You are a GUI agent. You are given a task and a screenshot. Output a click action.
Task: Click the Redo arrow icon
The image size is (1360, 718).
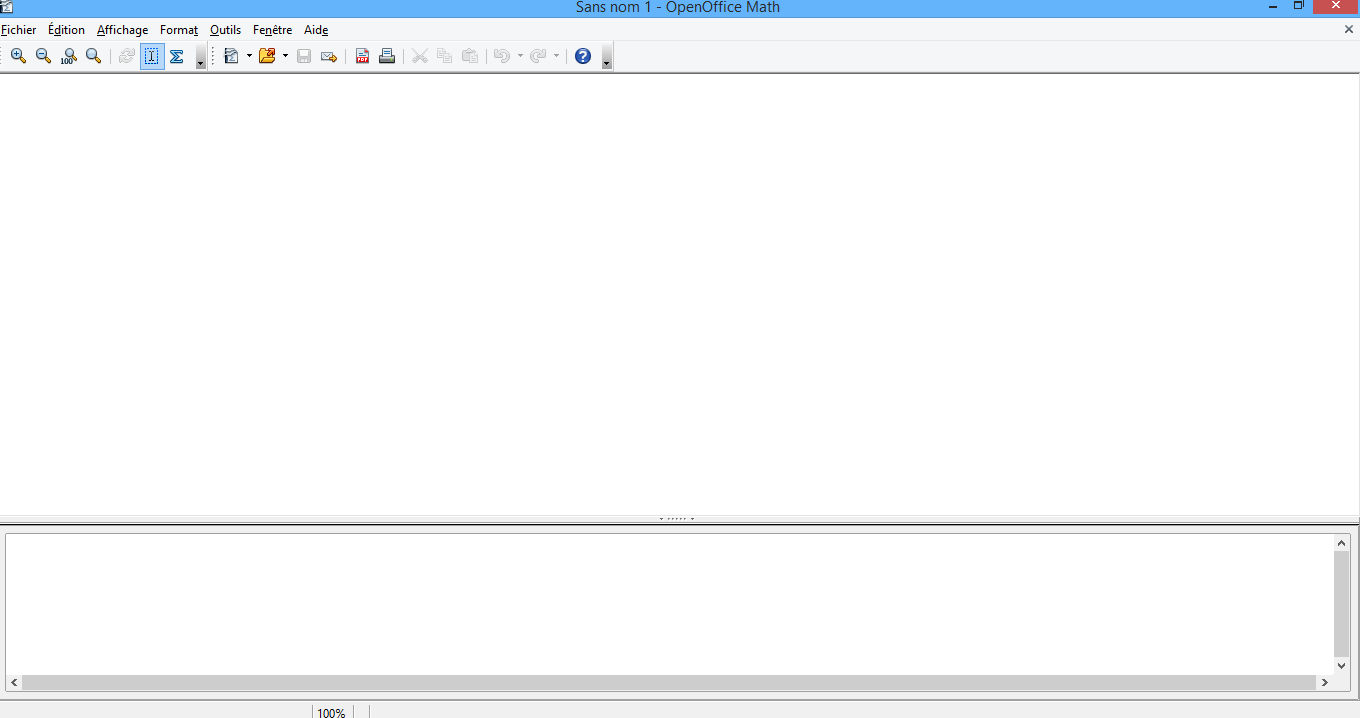pyautogui.click(x=538, y=56)
